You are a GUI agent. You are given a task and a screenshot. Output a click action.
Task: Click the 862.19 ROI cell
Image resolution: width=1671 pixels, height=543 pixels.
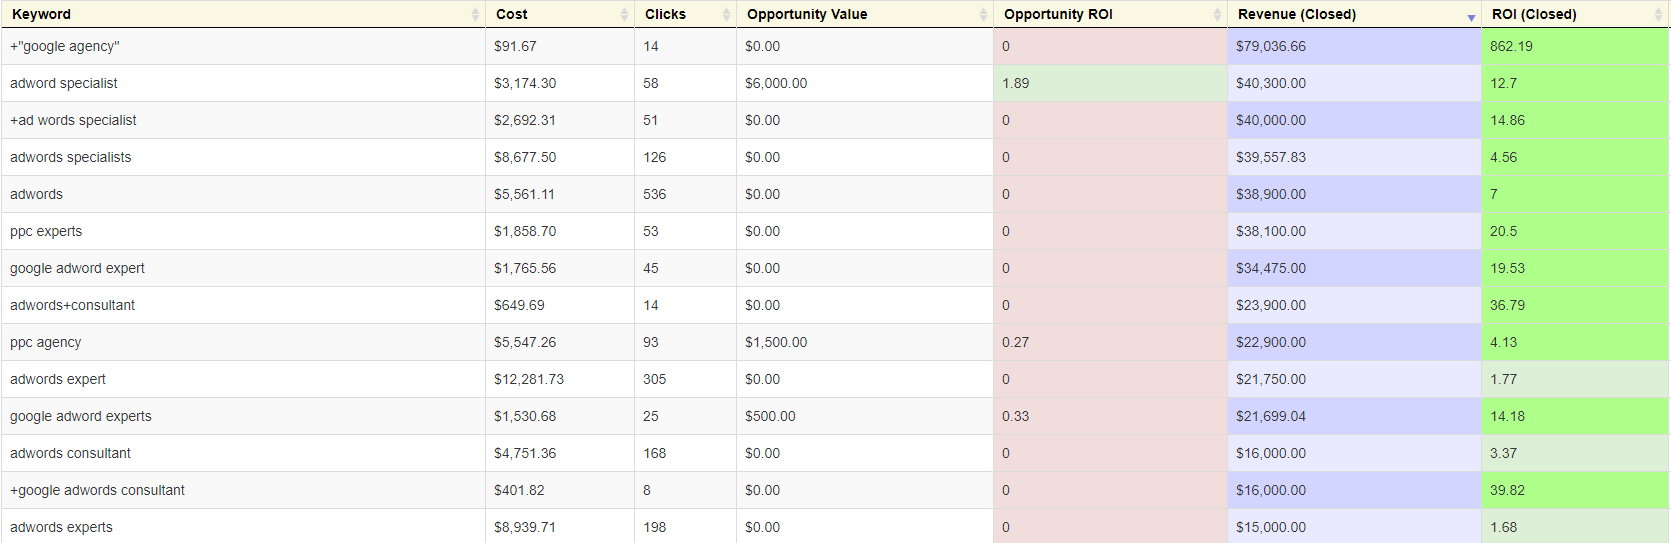click(1575, 46)
